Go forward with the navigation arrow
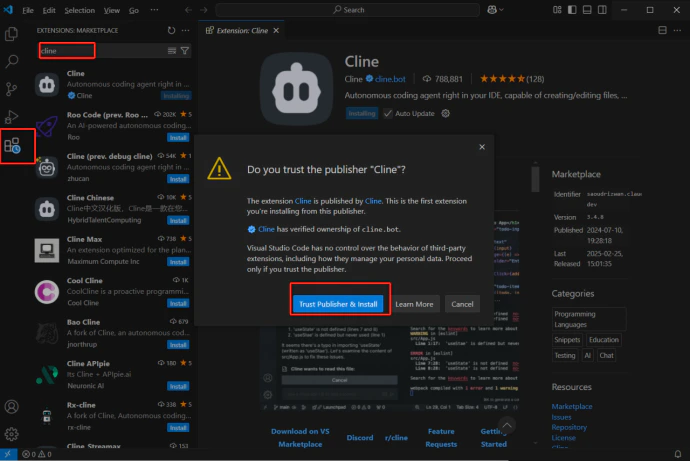 [x=203, y=10]
